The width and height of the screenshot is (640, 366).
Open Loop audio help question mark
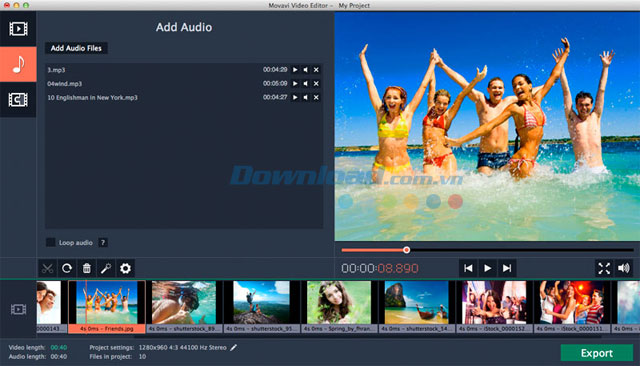[x=103, y=242]
